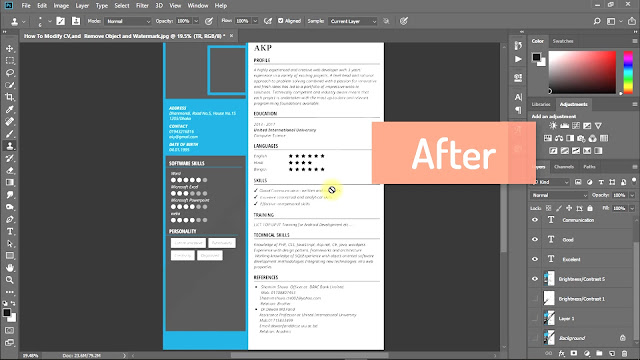Show the Layer 1 layer
The width and height of the screenshot is (640, 360).
point(535,318)
